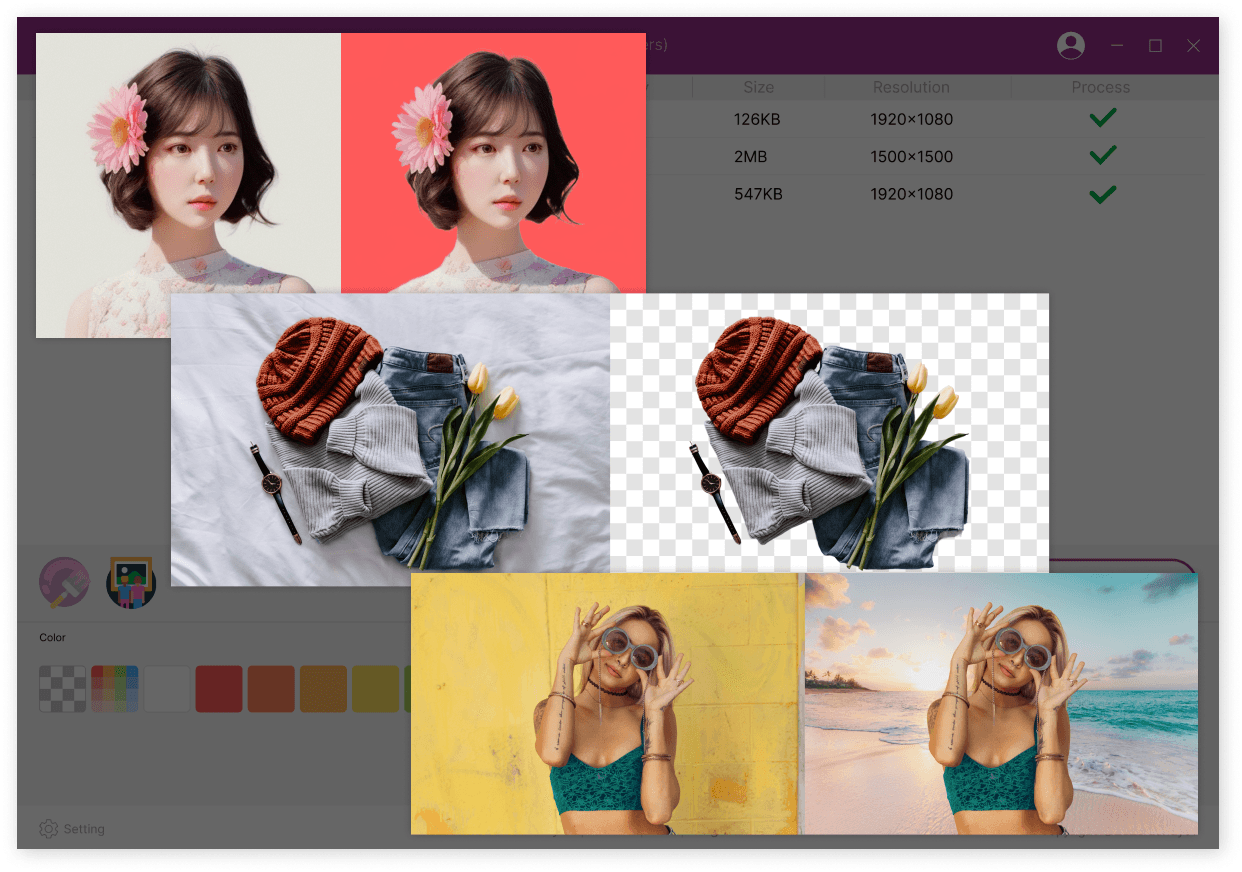Maximize the application window
The width and height of the screenshot is (1242, 872).
coord(1155,46)
